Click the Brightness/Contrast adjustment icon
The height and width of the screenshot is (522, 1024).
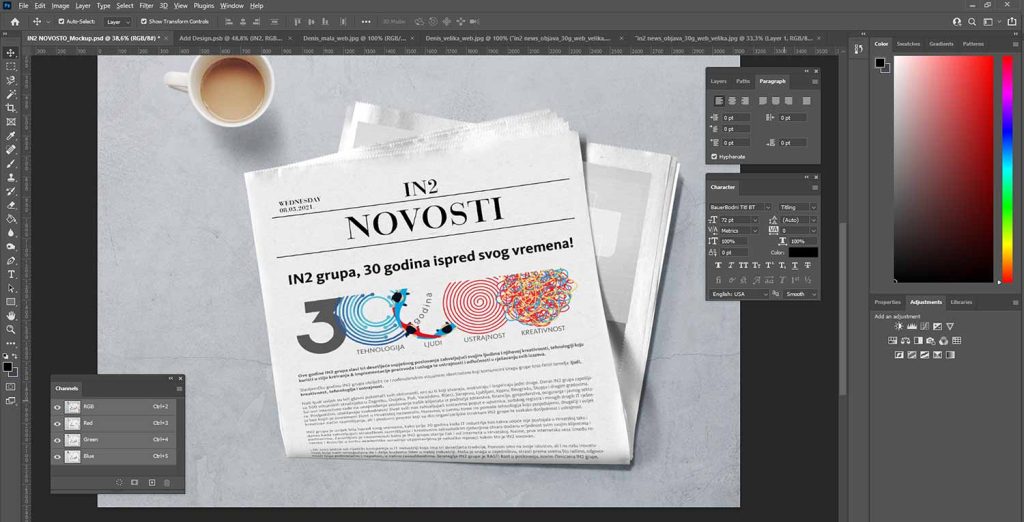899,326
